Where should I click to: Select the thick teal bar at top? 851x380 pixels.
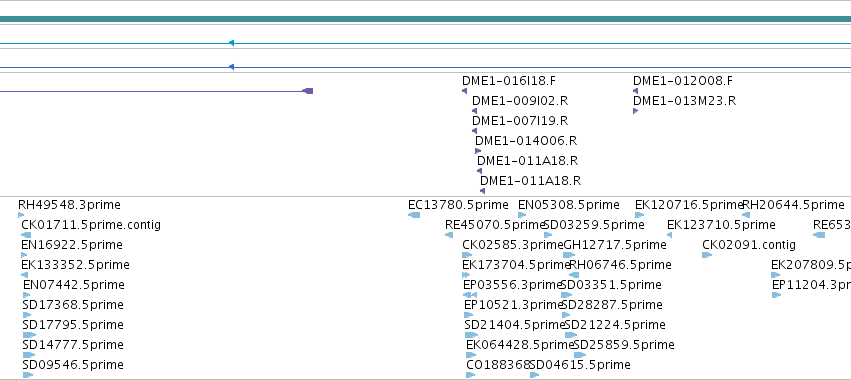coord(426,20)
